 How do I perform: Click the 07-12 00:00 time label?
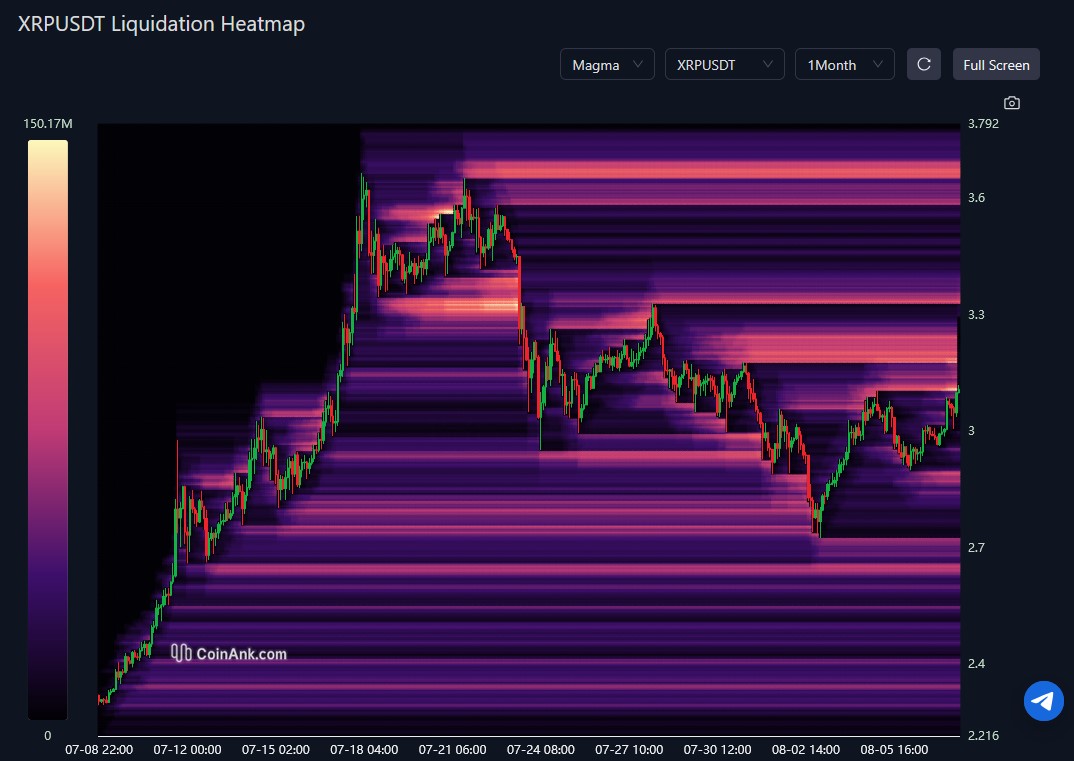coord(187,749)
